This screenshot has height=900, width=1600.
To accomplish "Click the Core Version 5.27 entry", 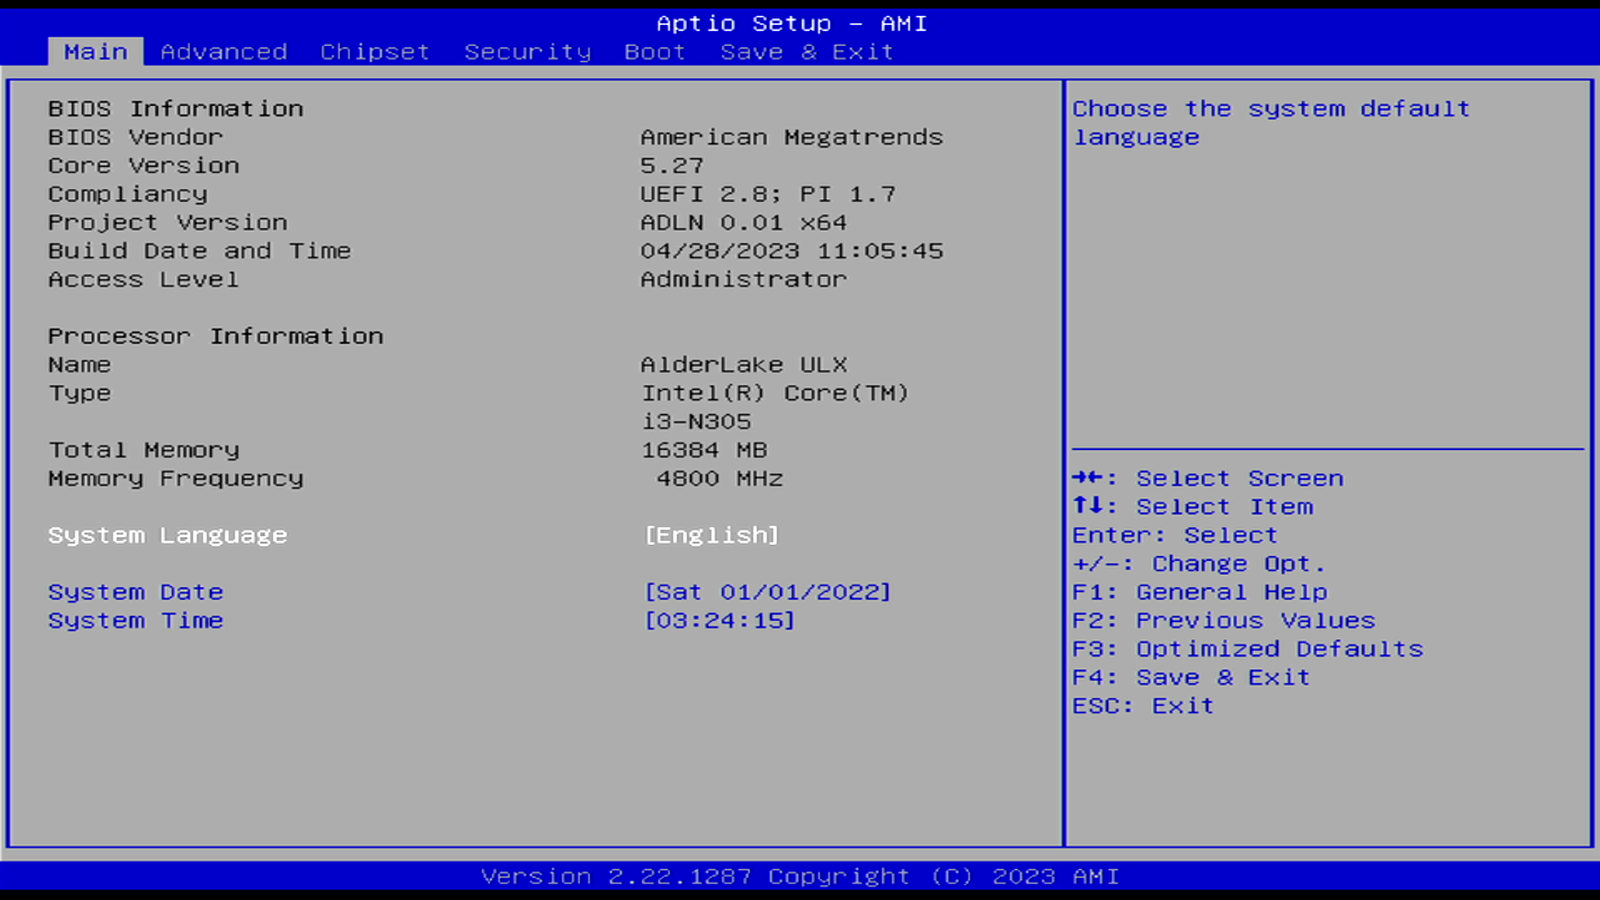I will click(673, 165).
